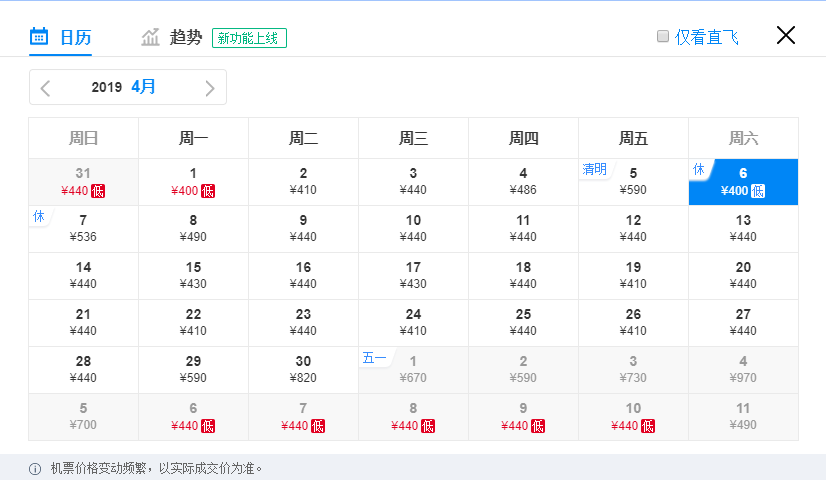
Task: Click the calendar icon beside 日历
Action: pos(39,36)
